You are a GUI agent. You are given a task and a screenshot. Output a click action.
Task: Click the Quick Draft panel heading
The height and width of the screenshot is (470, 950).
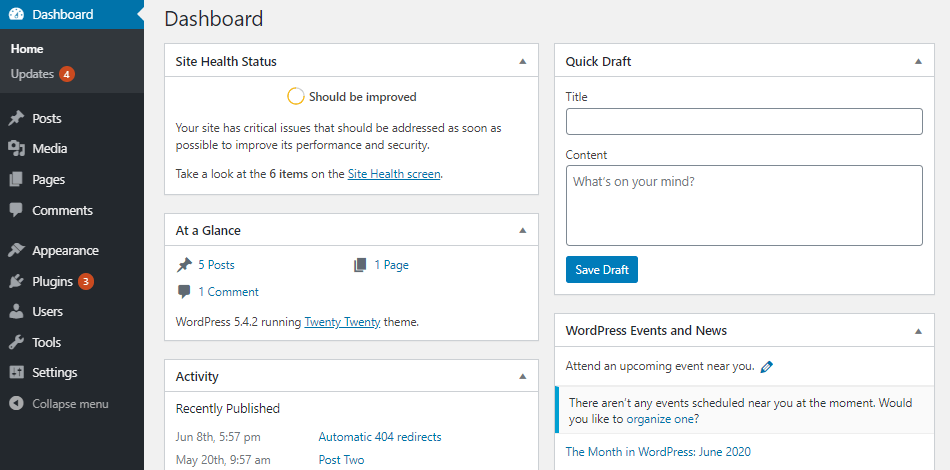pos(598,61)
